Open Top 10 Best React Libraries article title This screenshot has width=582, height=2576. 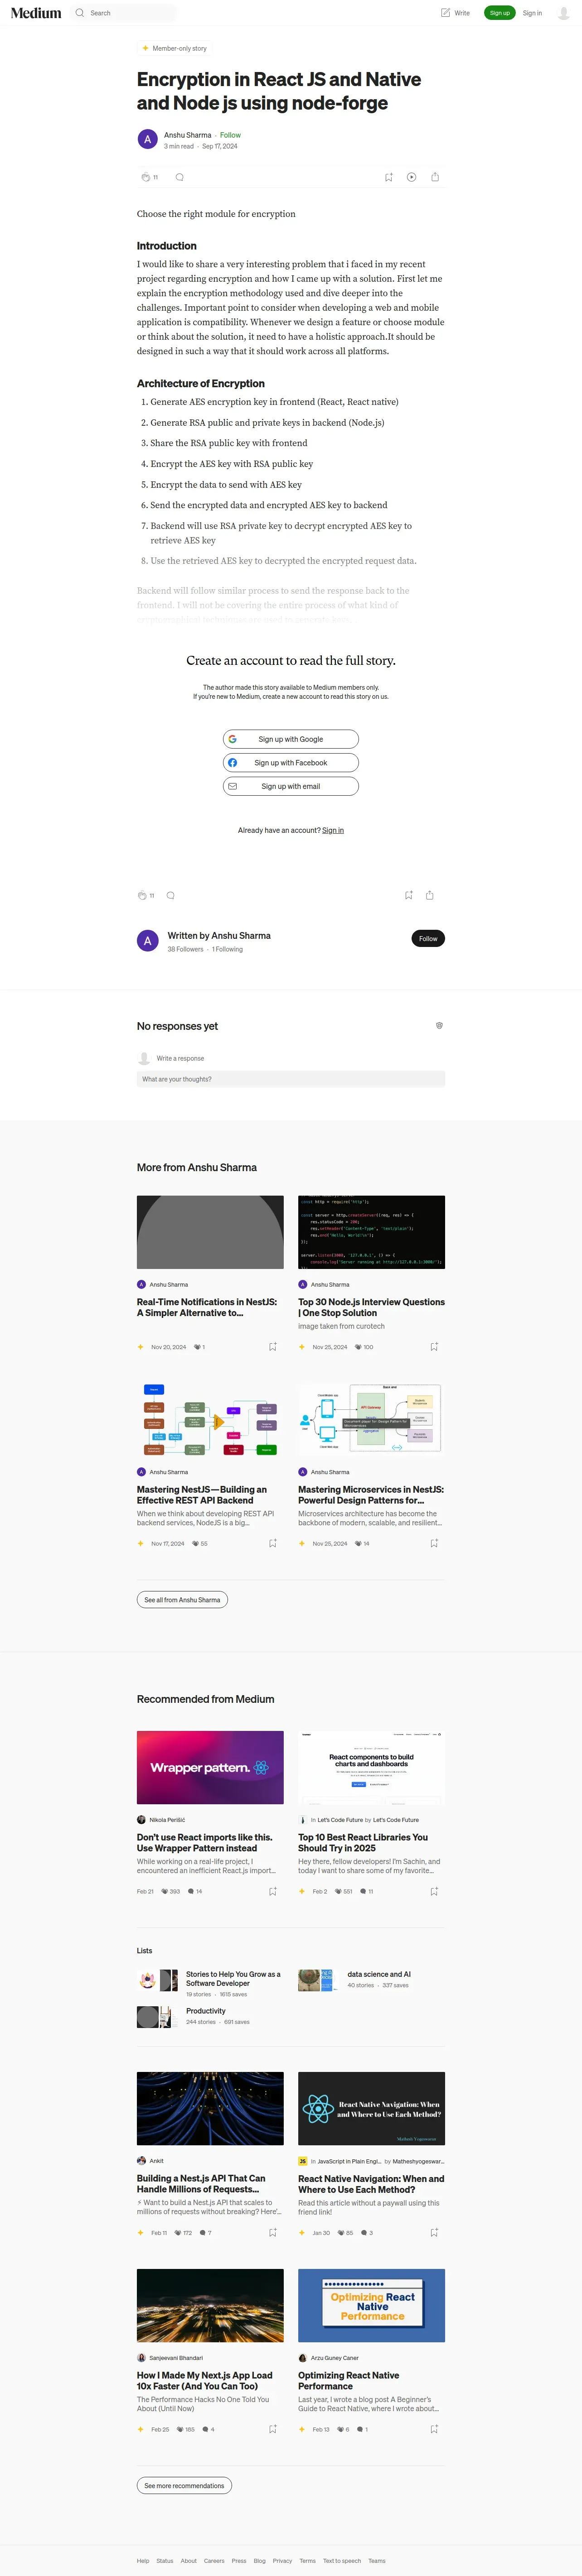(363, 1843)
